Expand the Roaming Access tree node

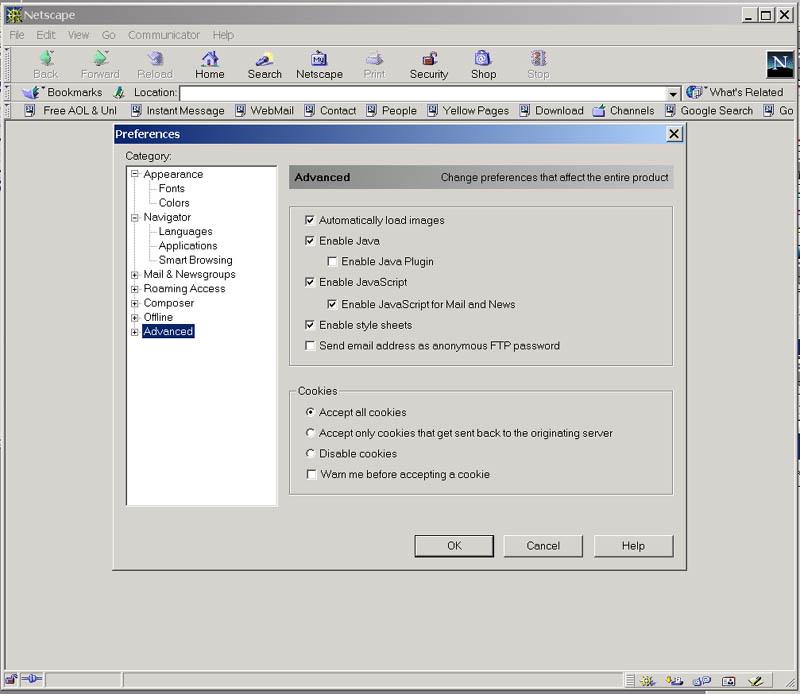click(135, 289)
